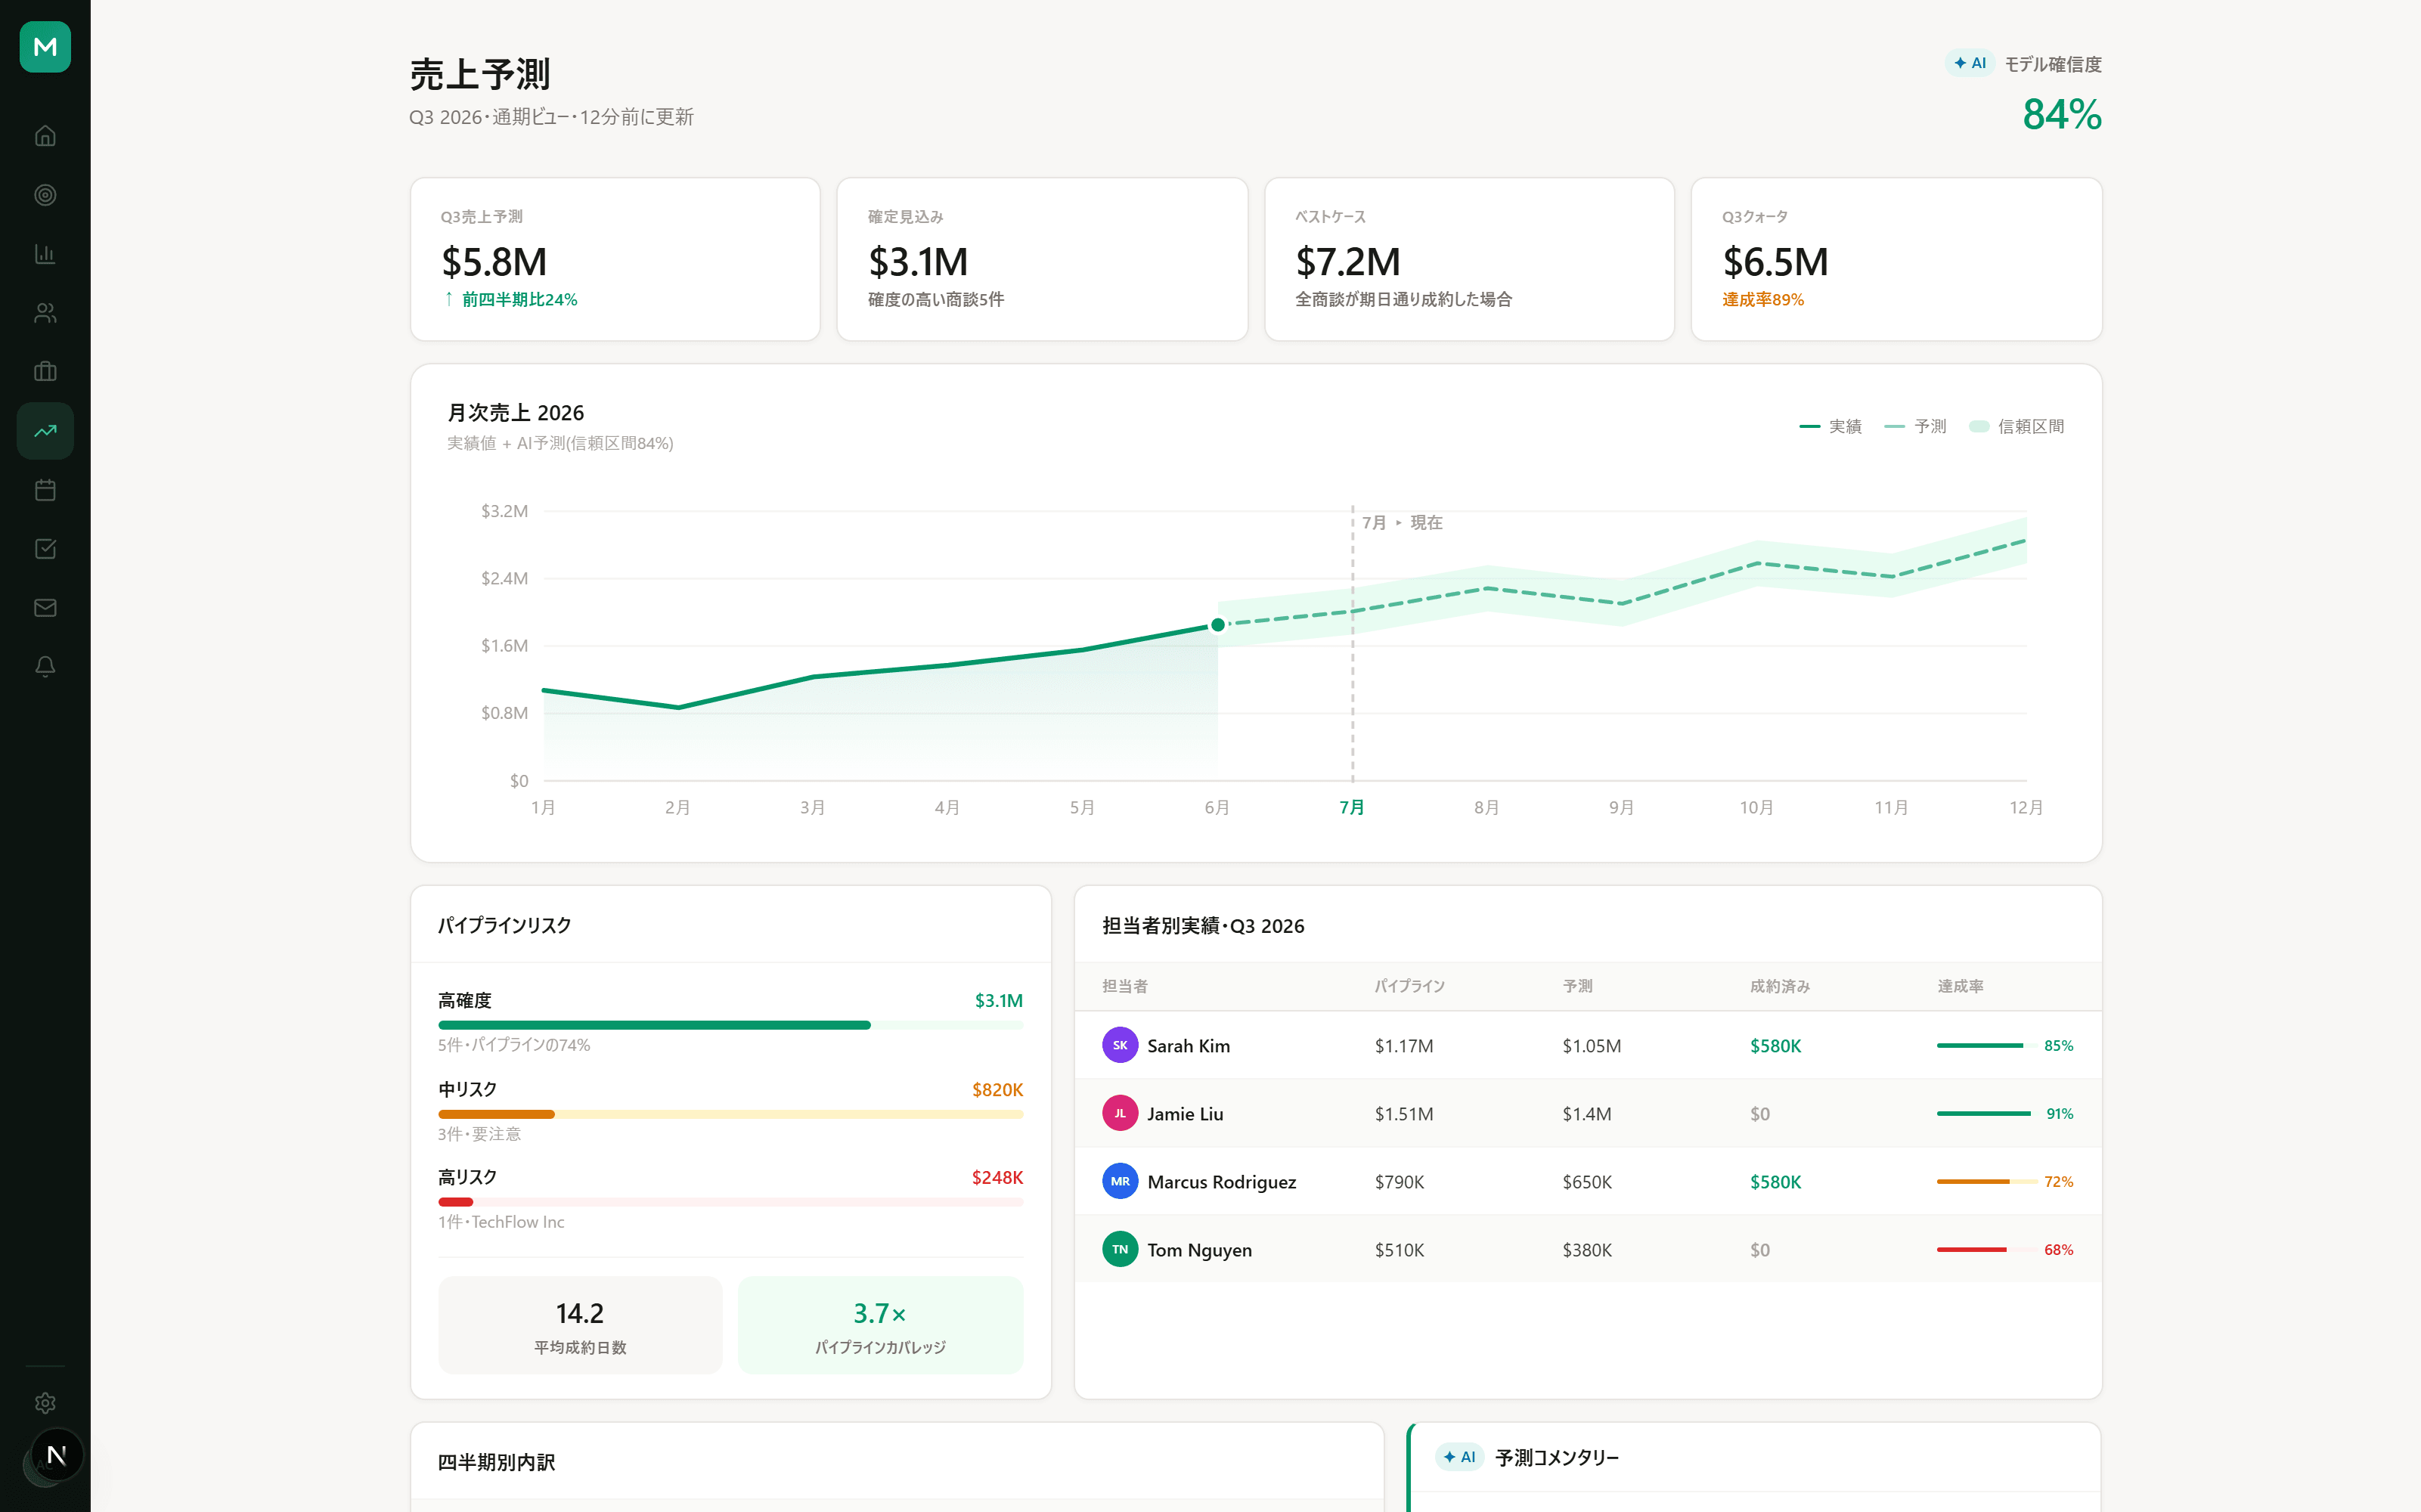Click Sarah Kim's 85% attainment bar
This screenshot has width=2421, height=1512.
pyautogui.click(x=1986, y=1046)
